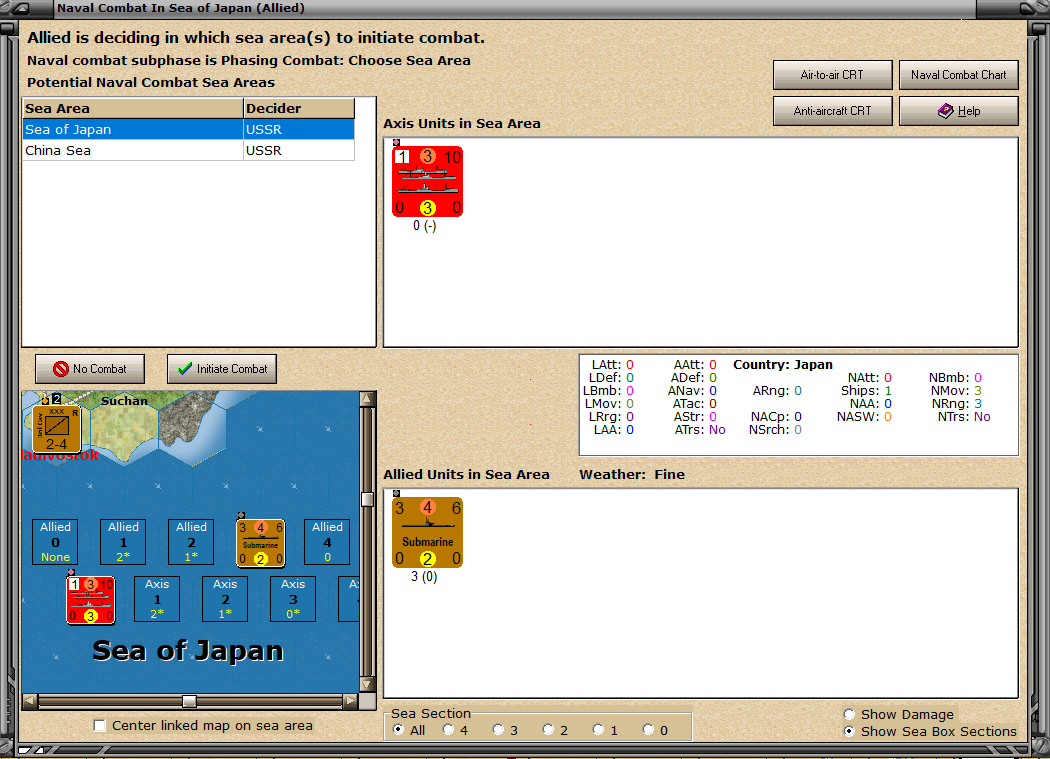Click the map horizontal scrollbar thumb
1050x759 pixels.
click(190, 701)
